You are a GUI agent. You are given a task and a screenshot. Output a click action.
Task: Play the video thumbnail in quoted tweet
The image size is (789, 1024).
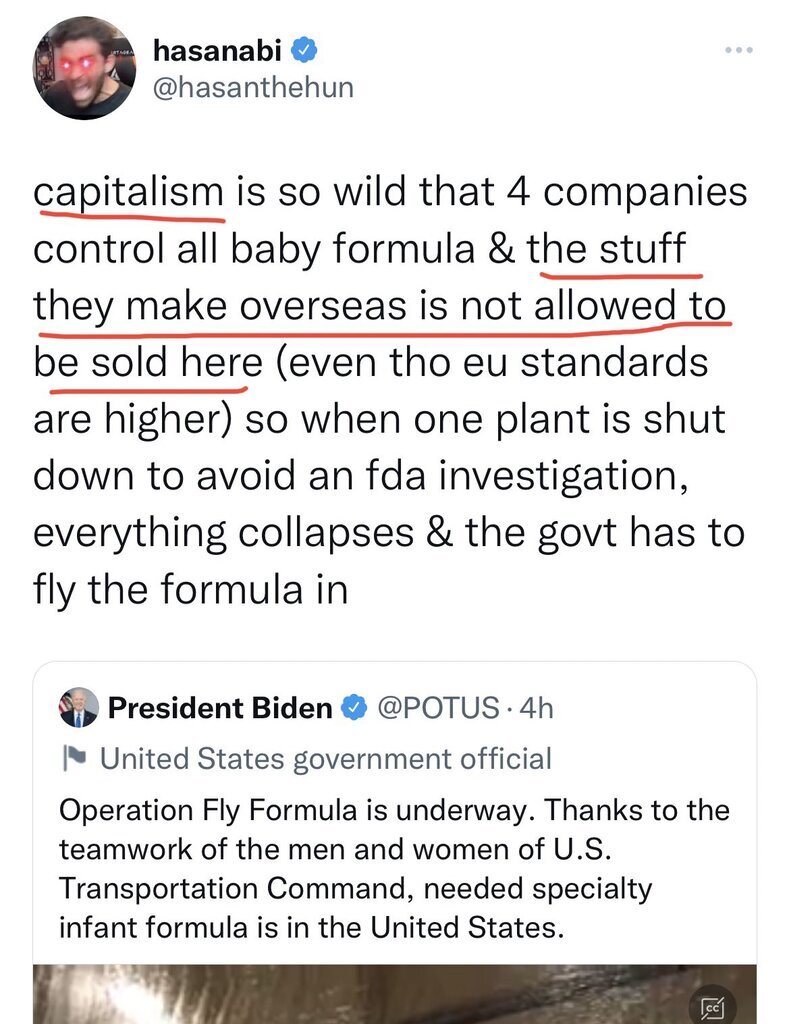click(x=394, y=994)
